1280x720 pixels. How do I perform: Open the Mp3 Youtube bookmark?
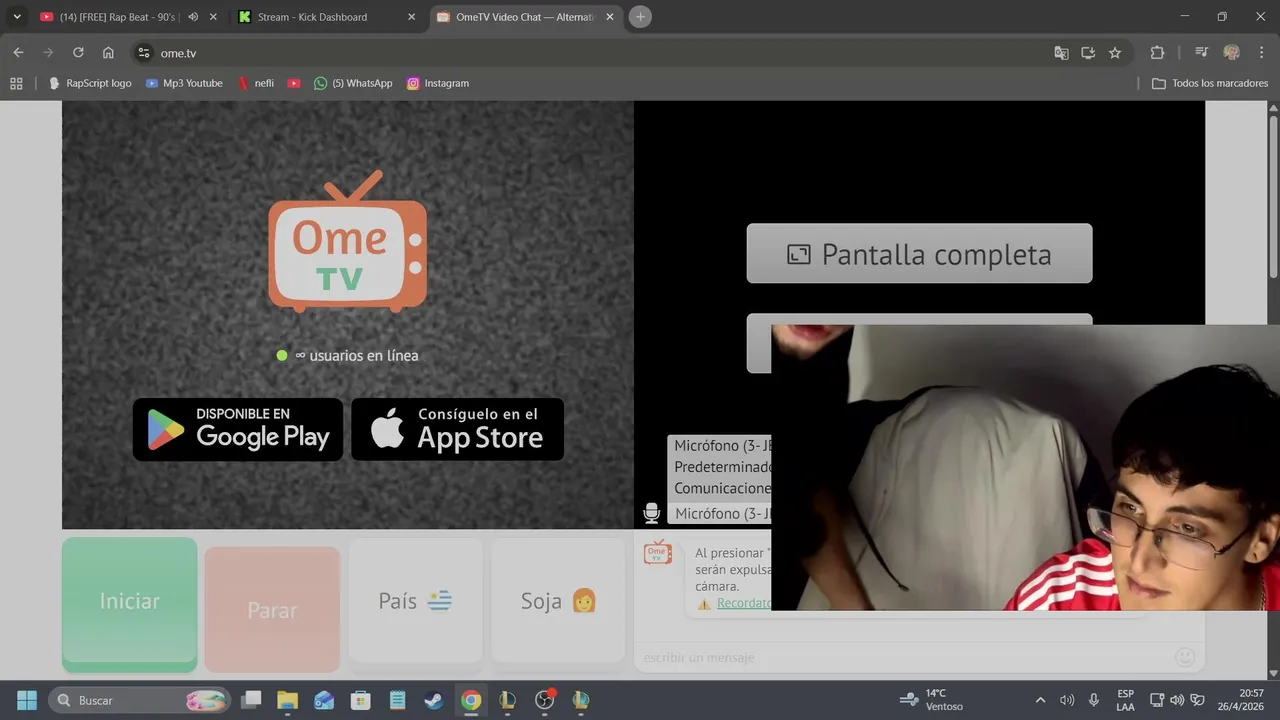pos(184,83)
